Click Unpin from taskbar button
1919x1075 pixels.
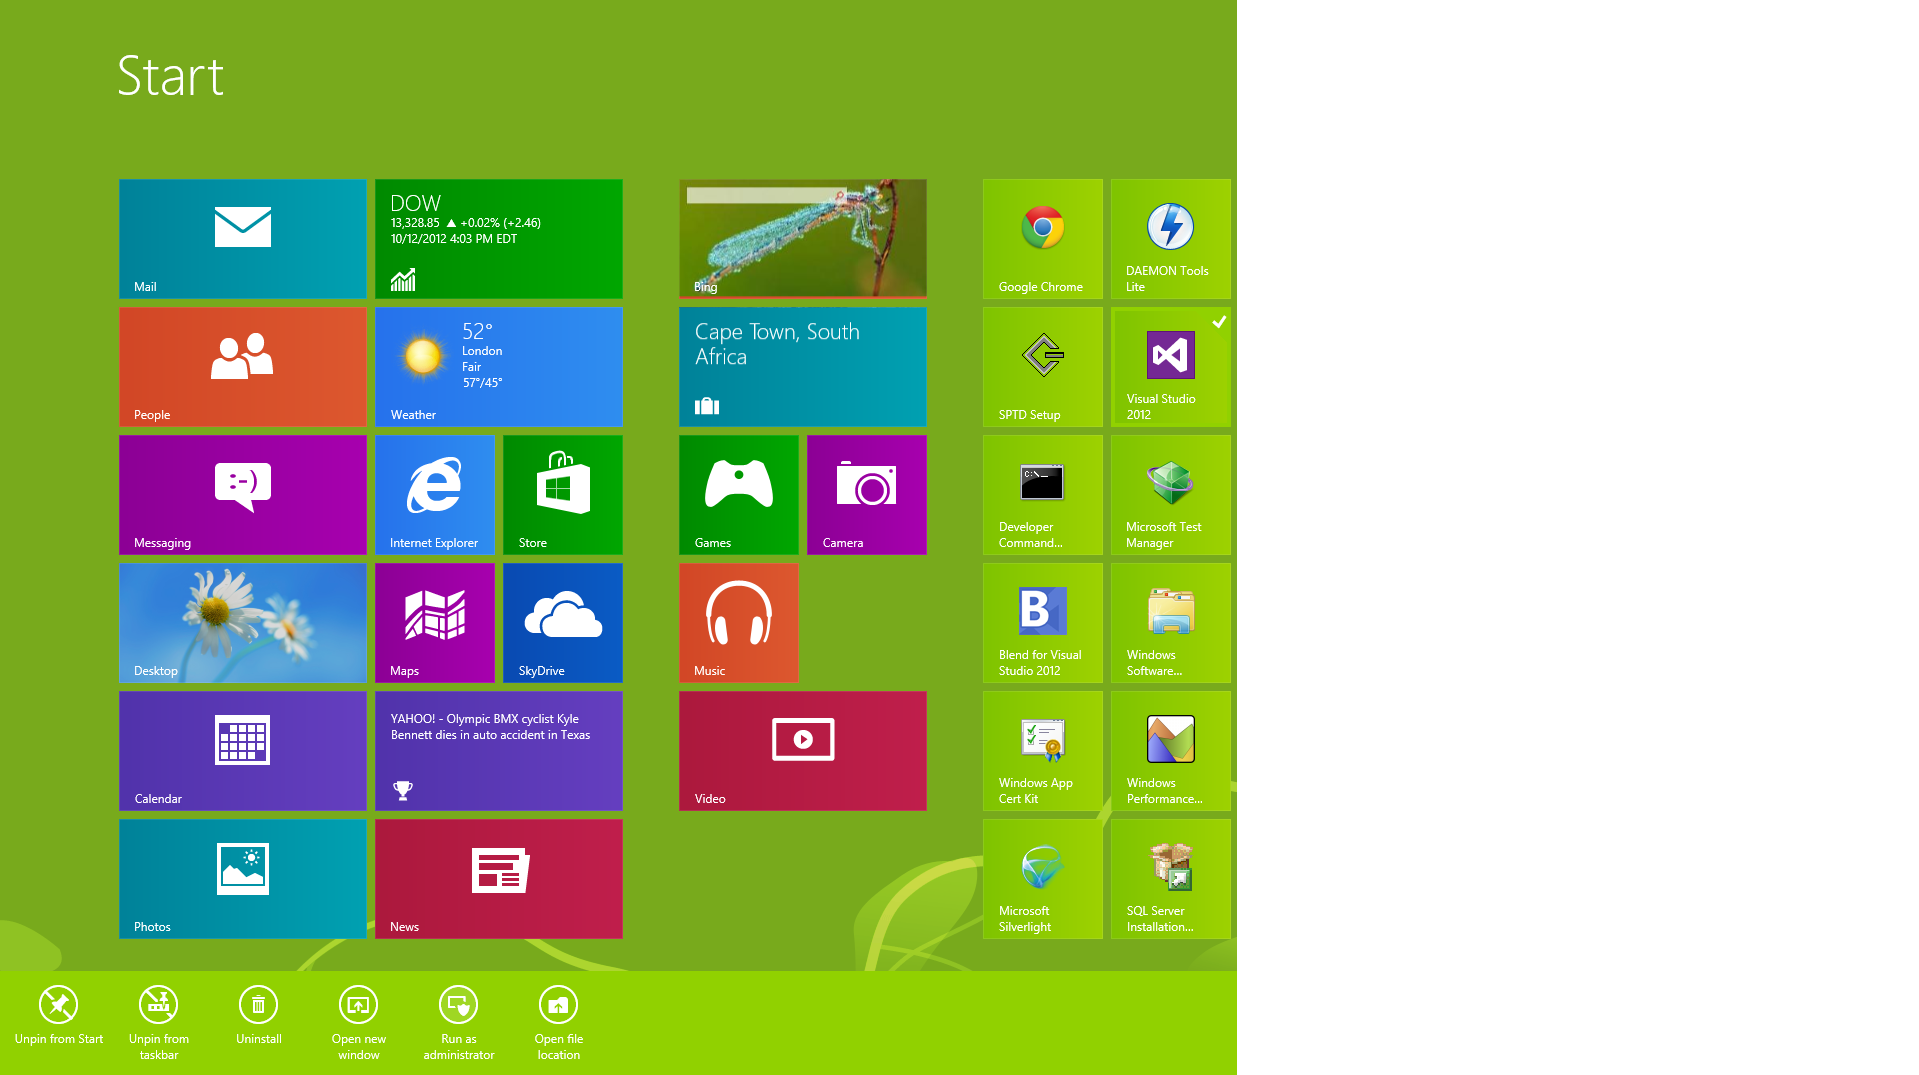(x=159, y=1023)
